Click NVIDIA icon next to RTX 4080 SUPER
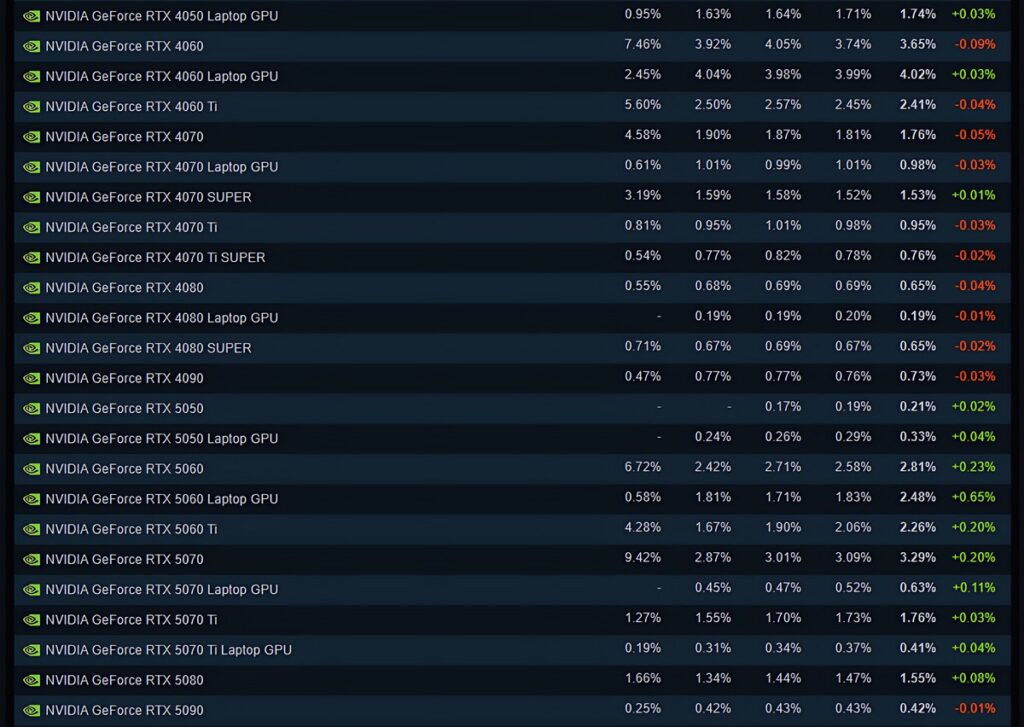1024x727 pixels. (31, 349)
